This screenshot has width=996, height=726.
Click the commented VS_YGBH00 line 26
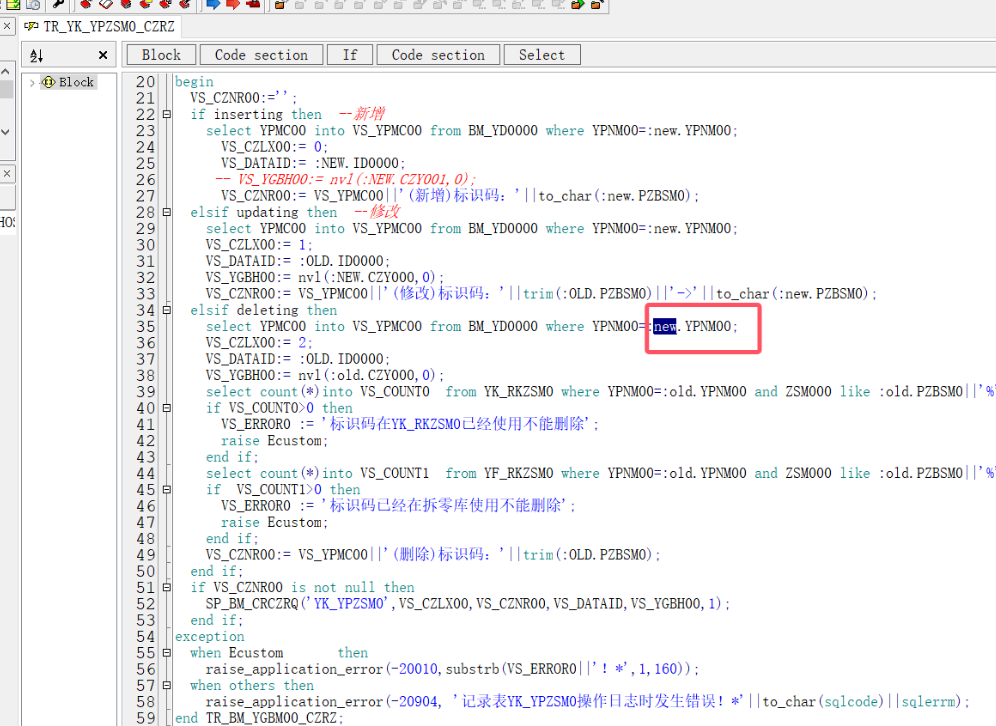tap(346, 180)
